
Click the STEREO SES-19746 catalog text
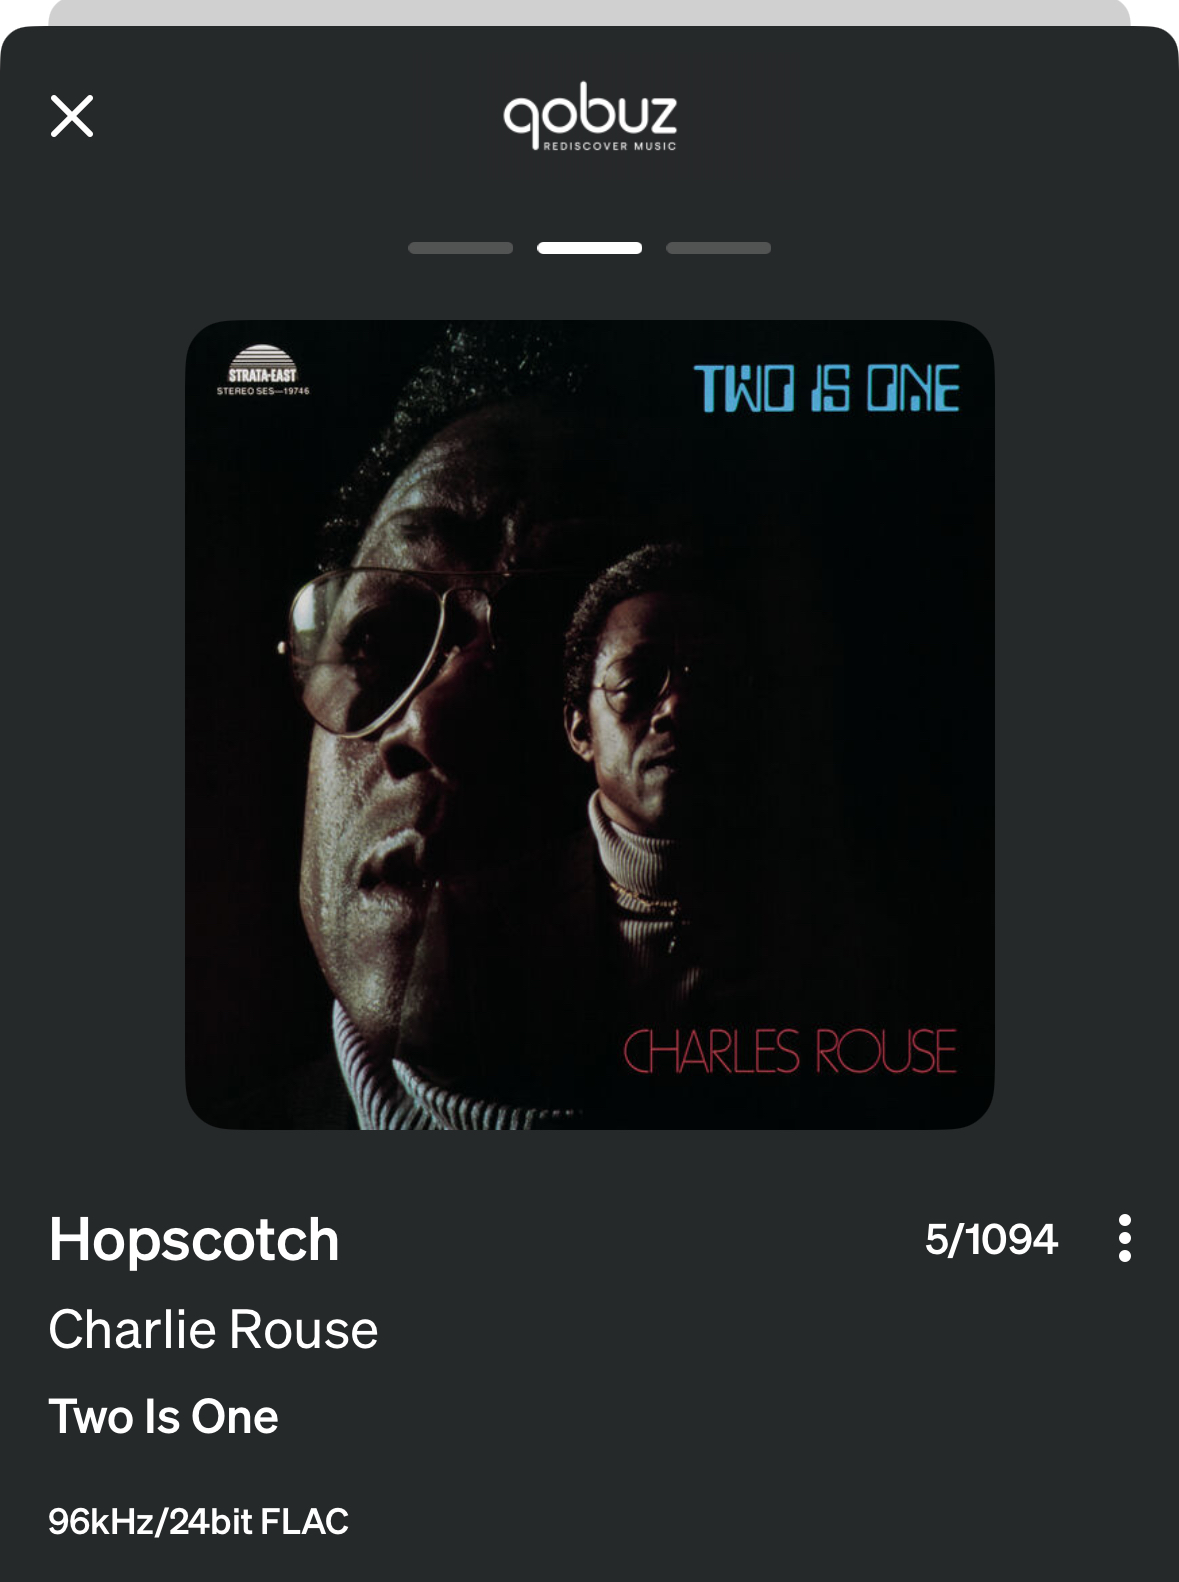(x=263, y=391)
